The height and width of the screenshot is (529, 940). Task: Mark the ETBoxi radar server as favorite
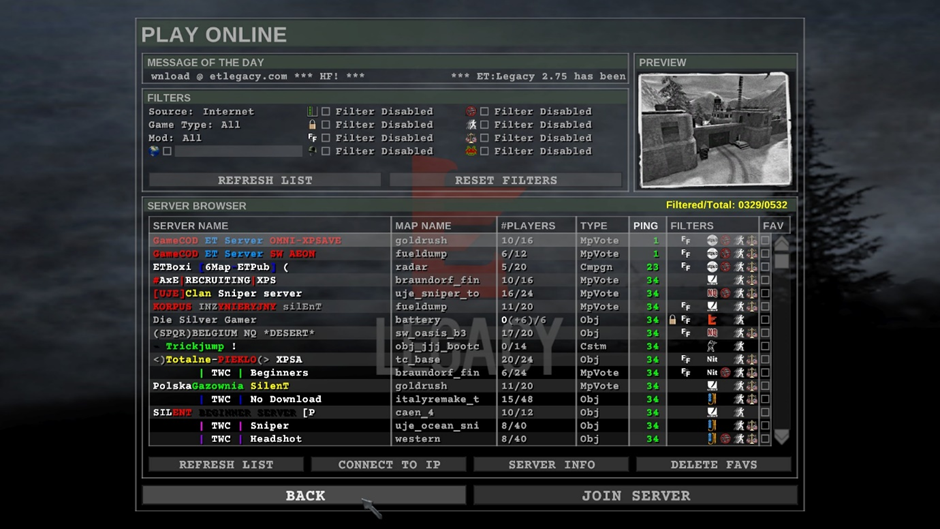(x=765, y=267)
